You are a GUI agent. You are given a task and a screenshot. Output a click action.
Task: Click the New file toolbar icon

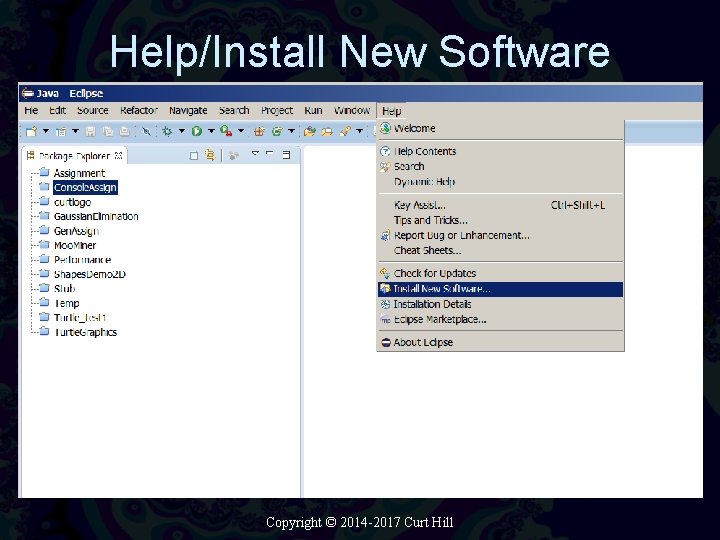31,132
